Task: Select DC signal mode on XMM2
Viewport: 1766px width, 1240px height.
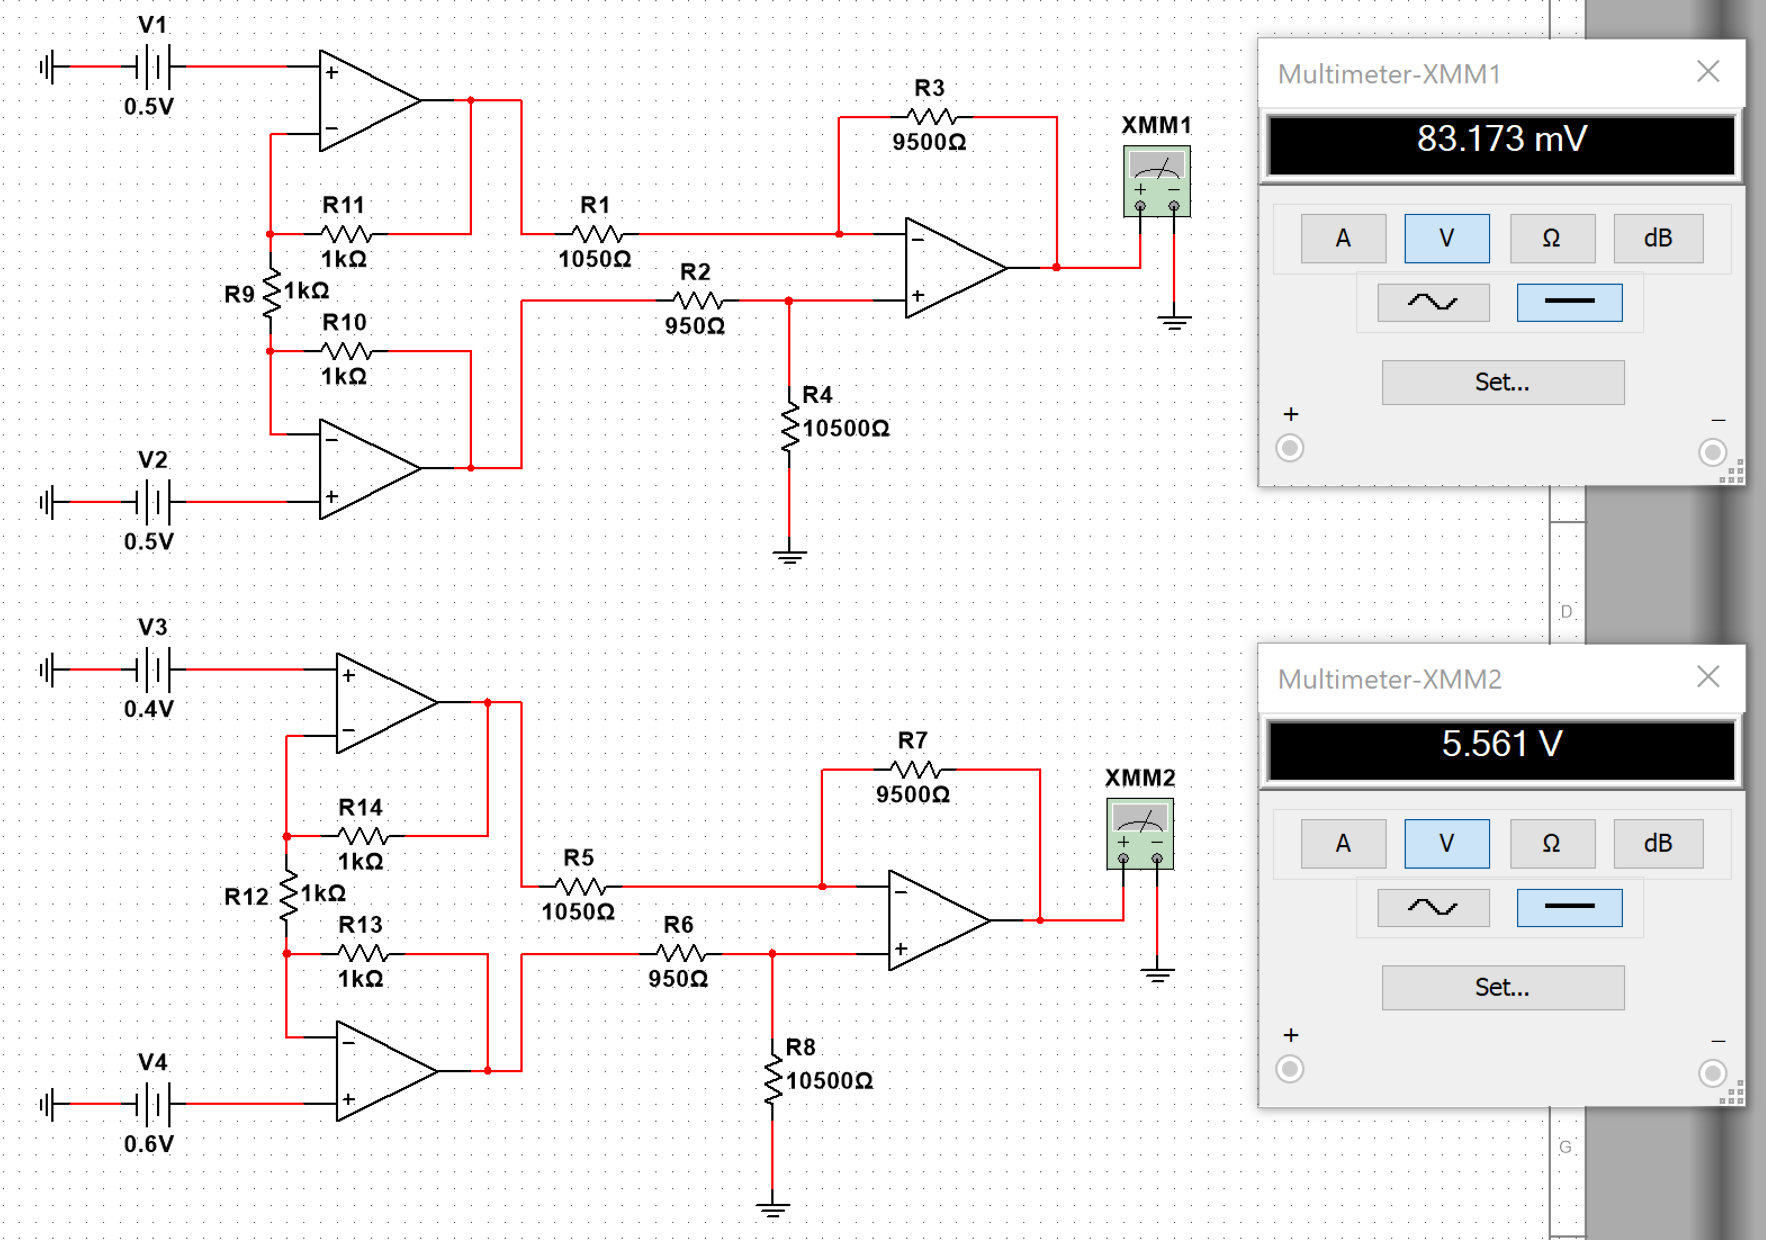Action: (x=1568, y=907)
